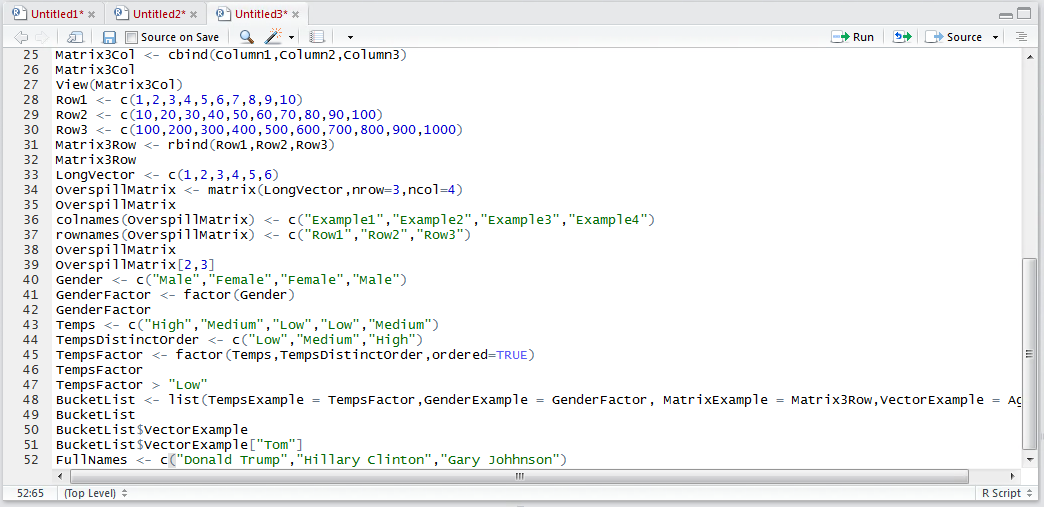
Task: Close the Untitled2 tab
Action: tap(194, 15)
